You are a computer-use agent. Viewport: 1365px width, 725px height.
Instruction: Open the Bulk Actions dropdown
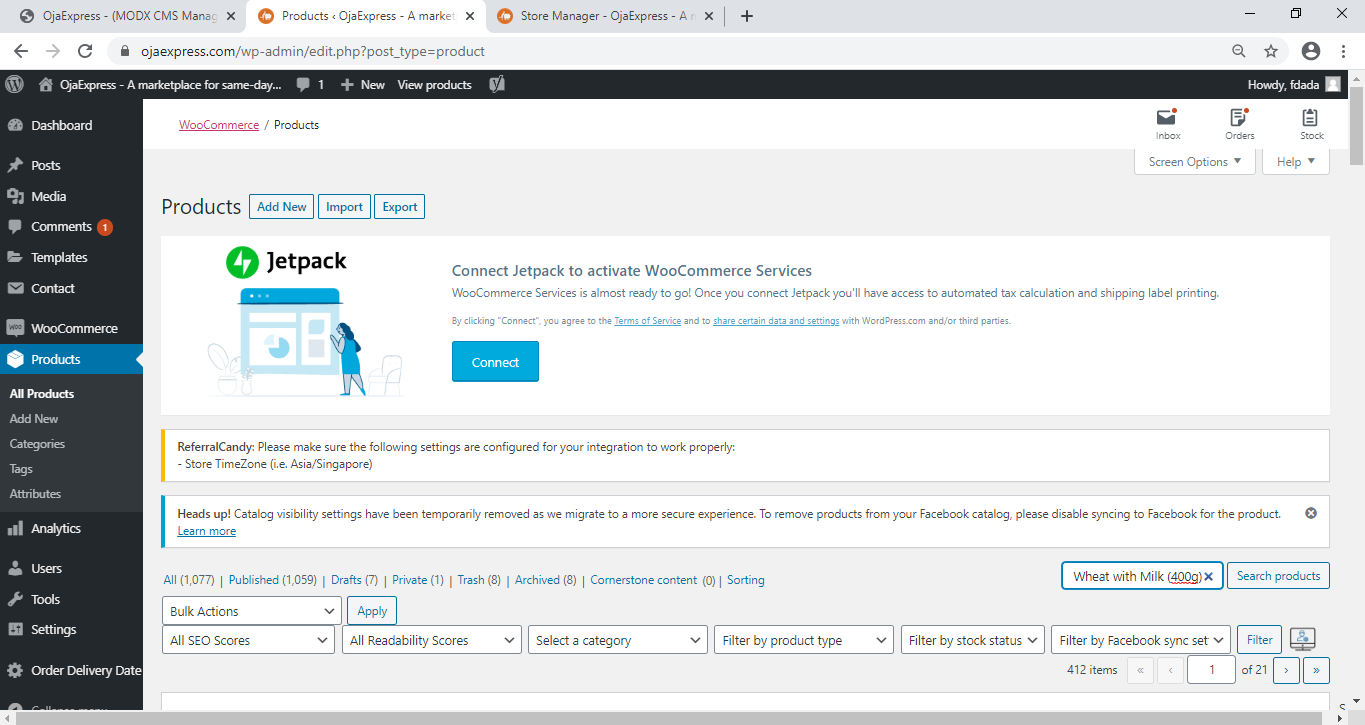(x=252, y=611)
